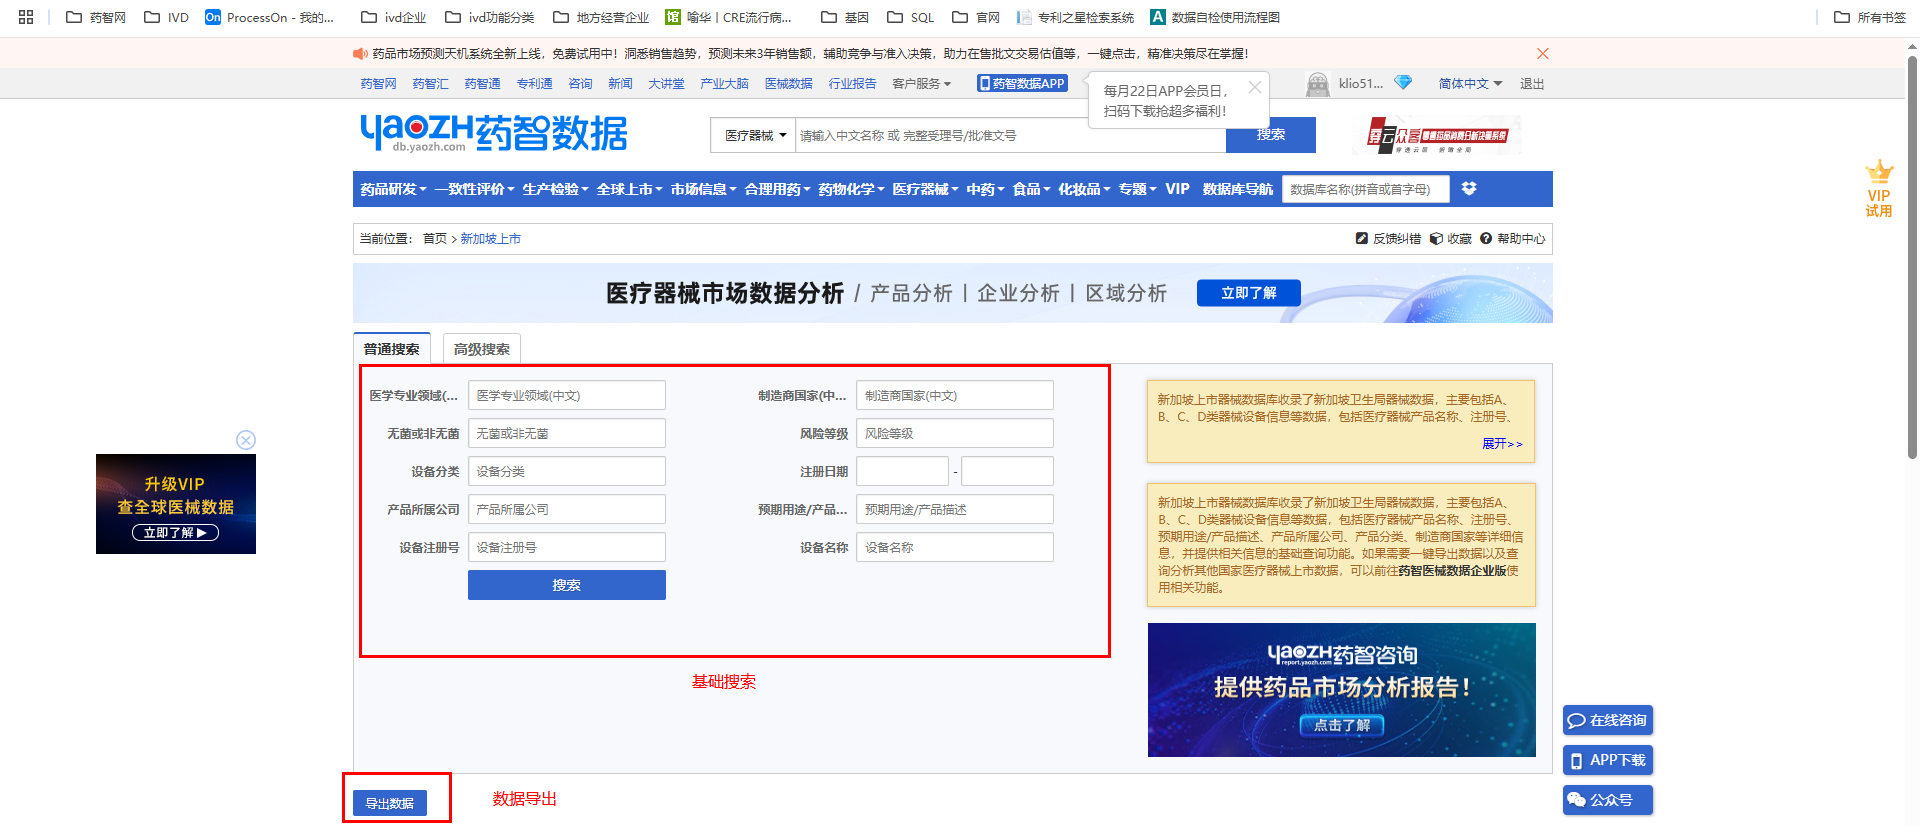Click the blue diamond VIP badge
The image size is (1920, 826).
click(x=1403, y=83)
